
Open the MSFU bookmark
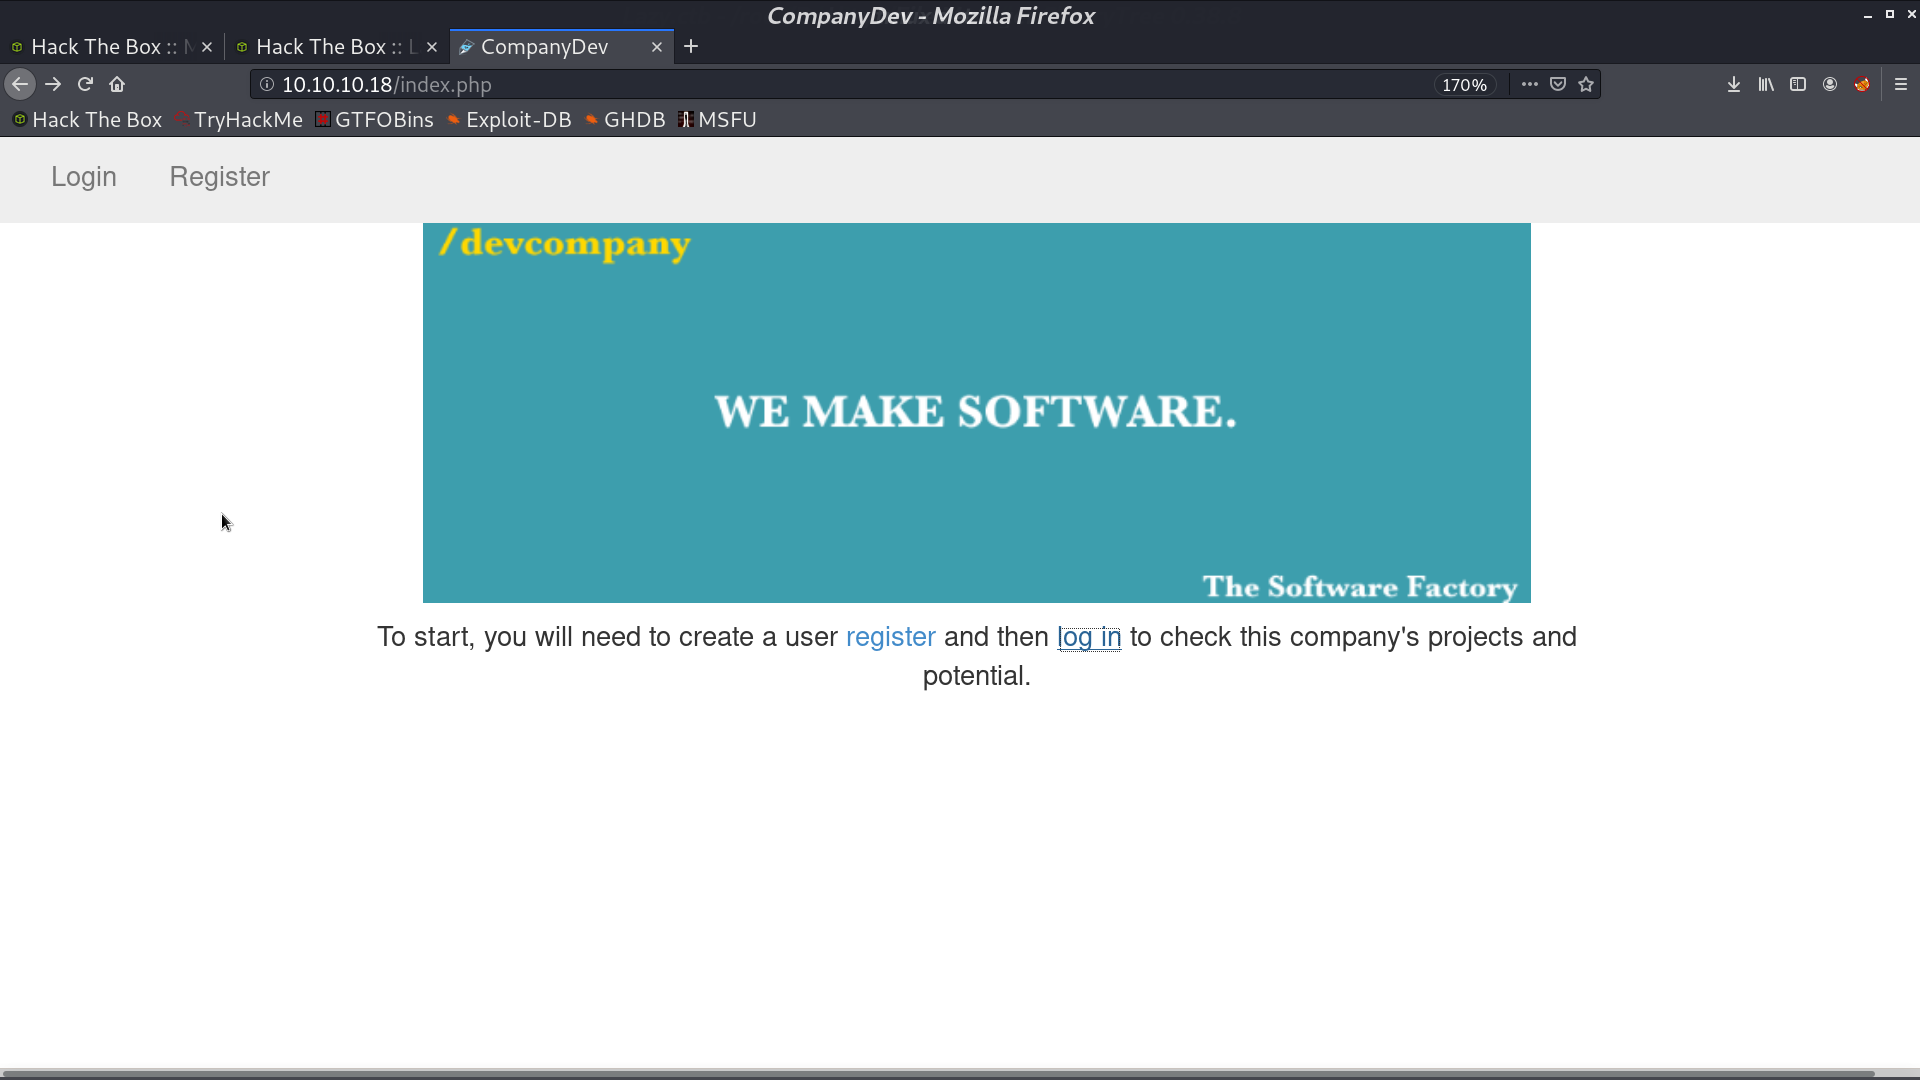click(717, 120)
